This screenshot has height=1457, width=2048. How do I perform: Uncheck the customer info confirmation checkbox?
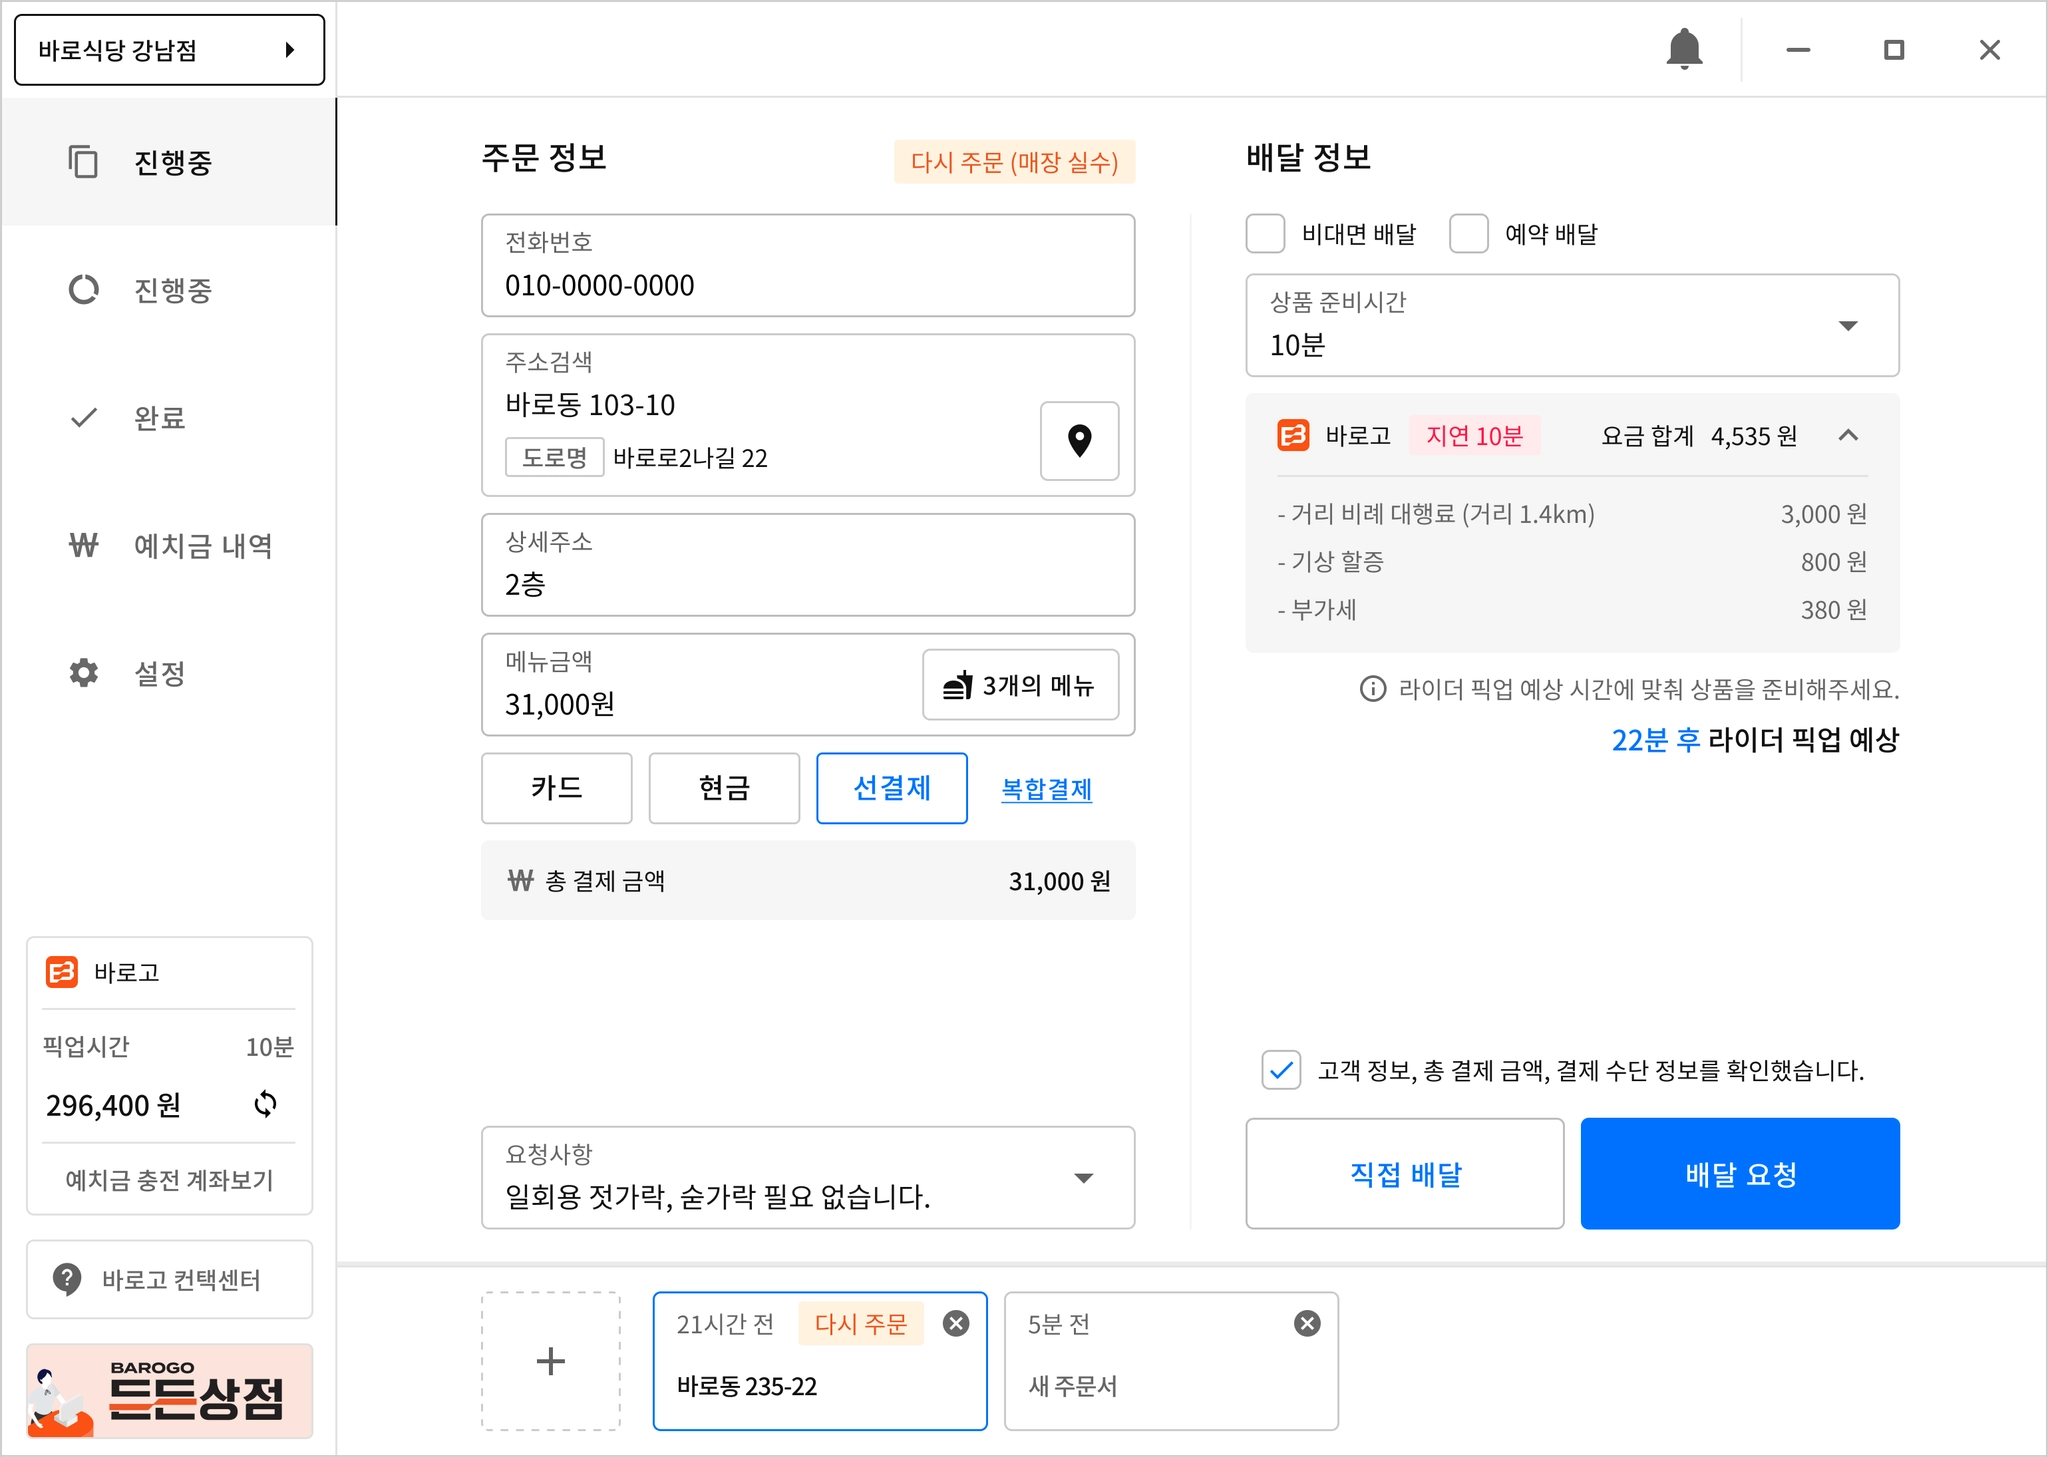point(1281,1070)
